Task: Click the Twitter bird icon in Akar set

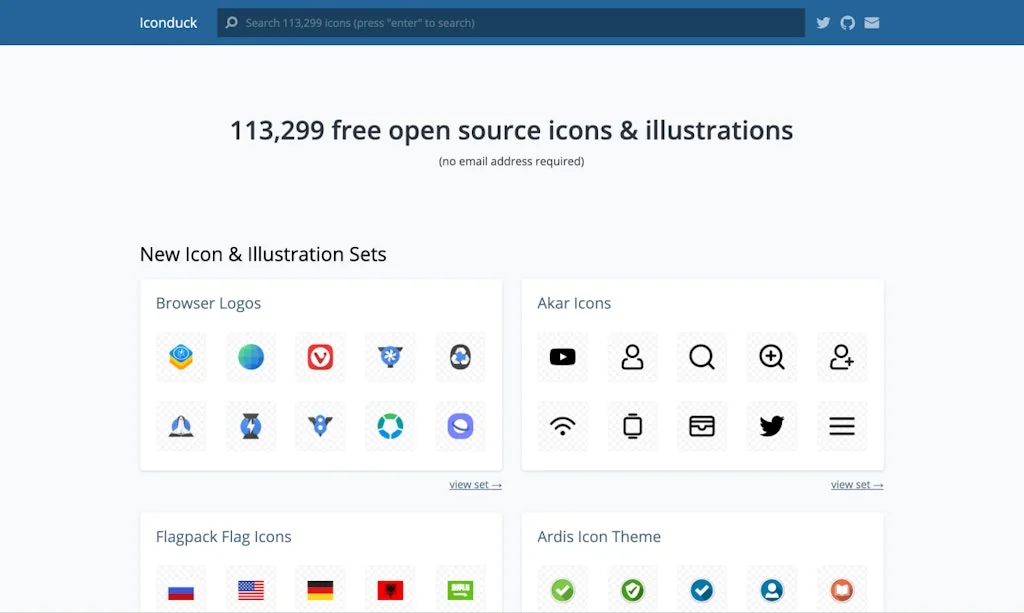Action: coord(771,426)
